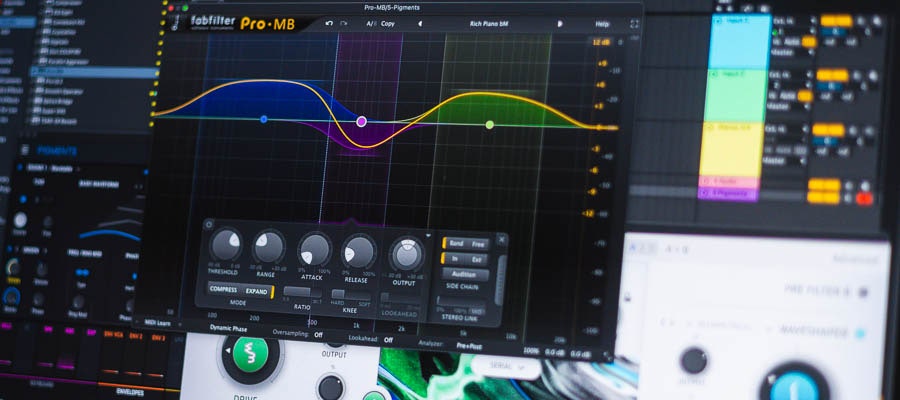Viewport: 900px width, 400px height.
Task: Switch mode to Compress
Action: point(223,290)
